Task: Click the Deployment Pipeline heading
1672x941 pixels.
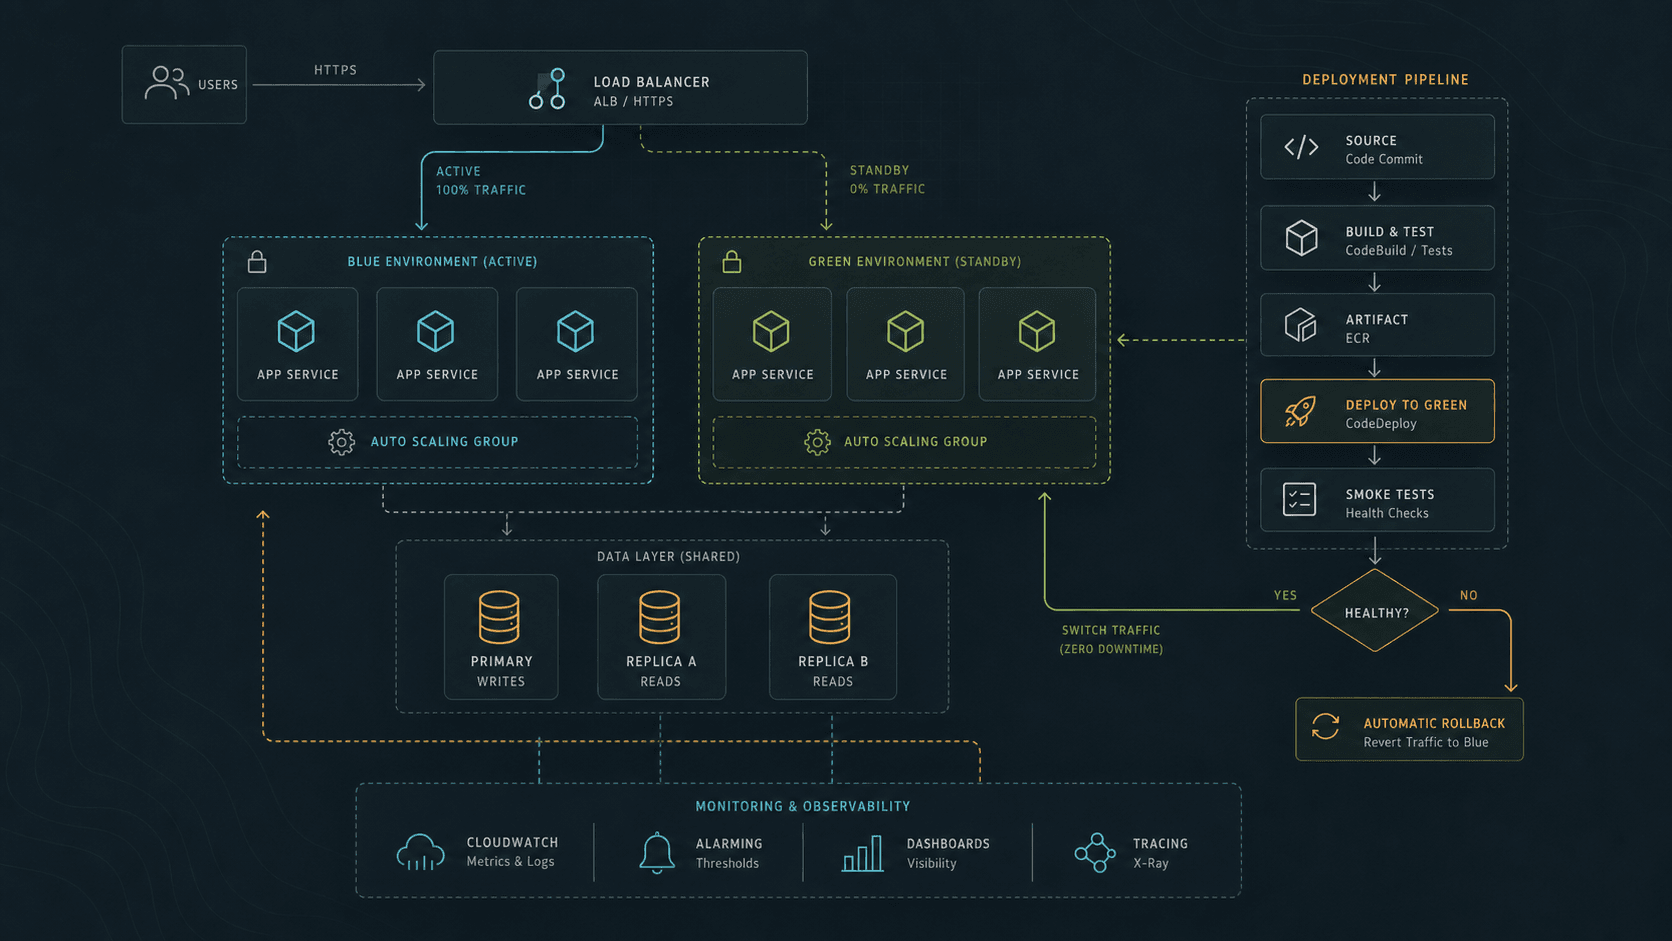Action: click(x=1385, y=80)
